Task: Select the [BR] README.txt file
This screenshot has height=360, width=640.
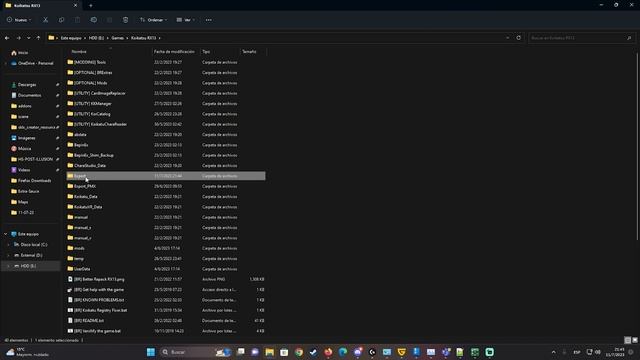Action: click(x=166, y=320)
